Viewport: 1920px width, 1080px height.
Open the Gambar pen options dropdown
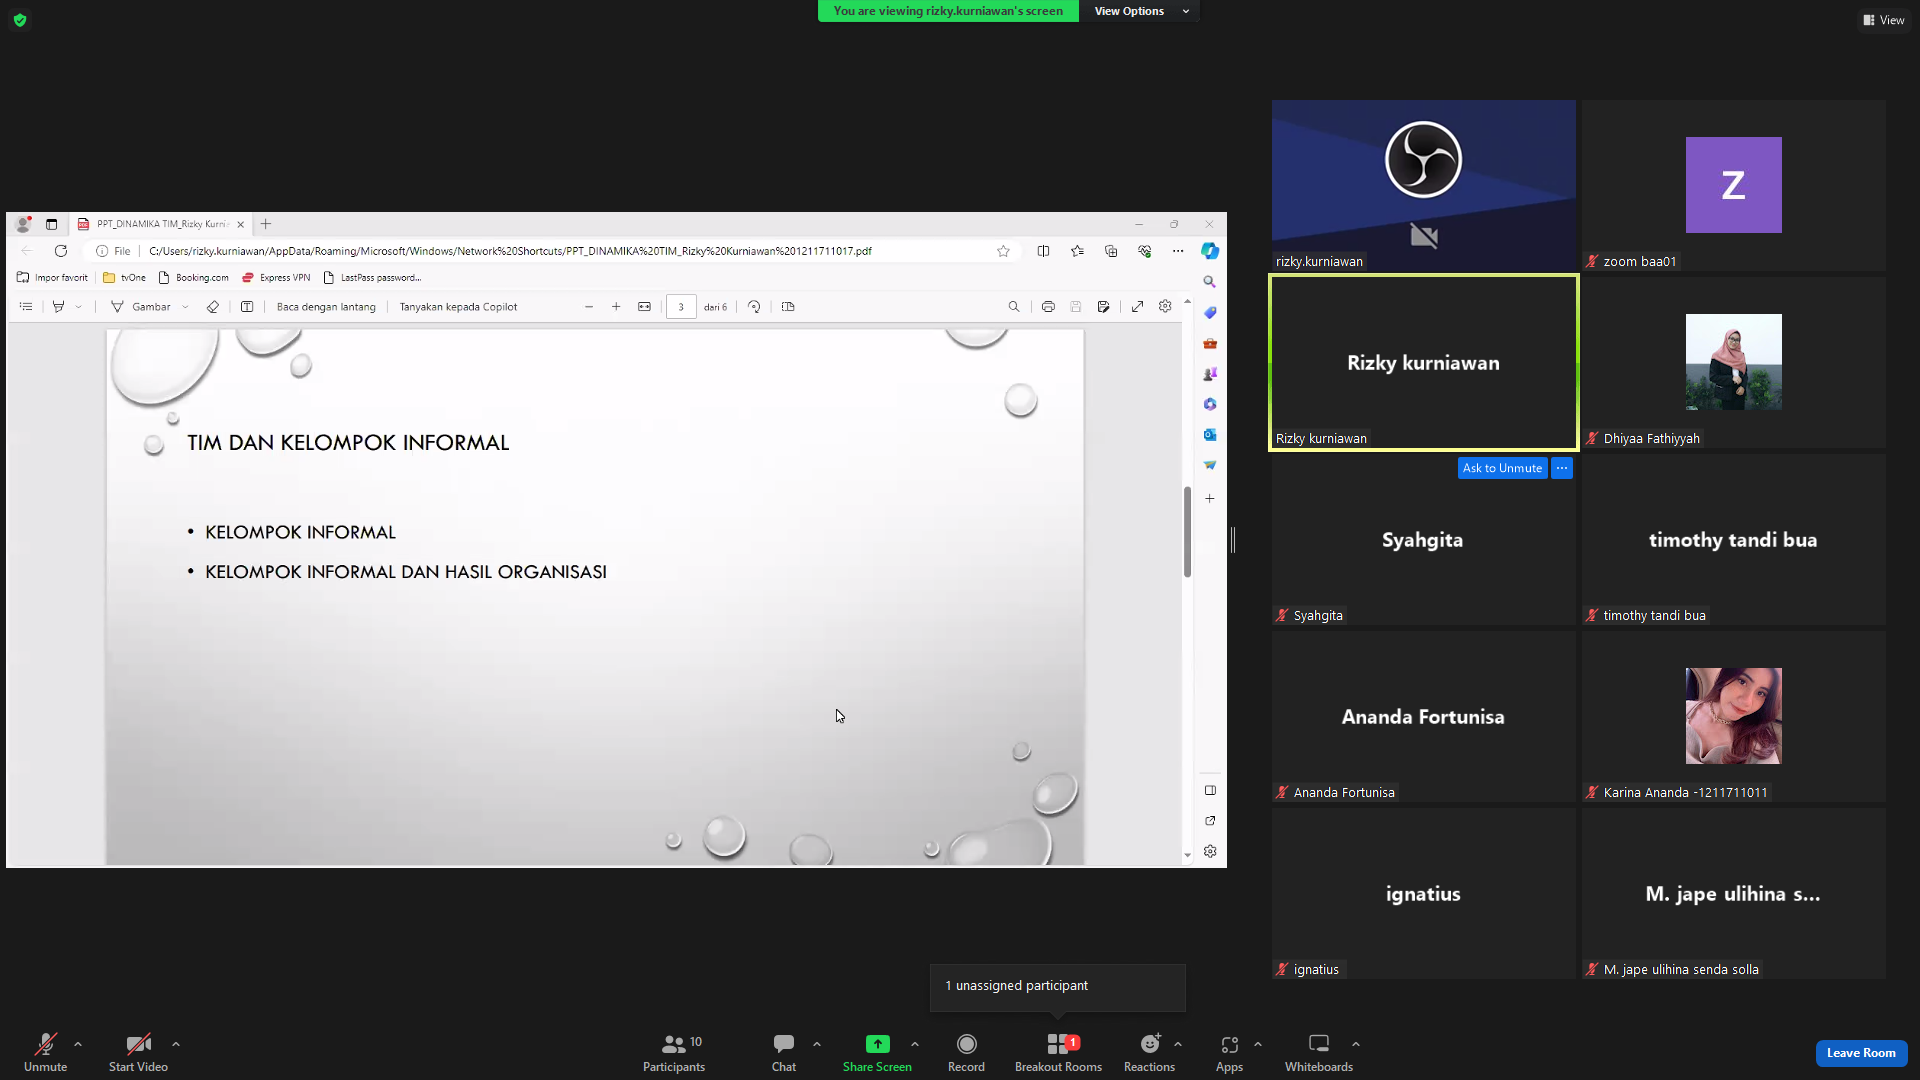pyautogui.click(x=185, y=307)
